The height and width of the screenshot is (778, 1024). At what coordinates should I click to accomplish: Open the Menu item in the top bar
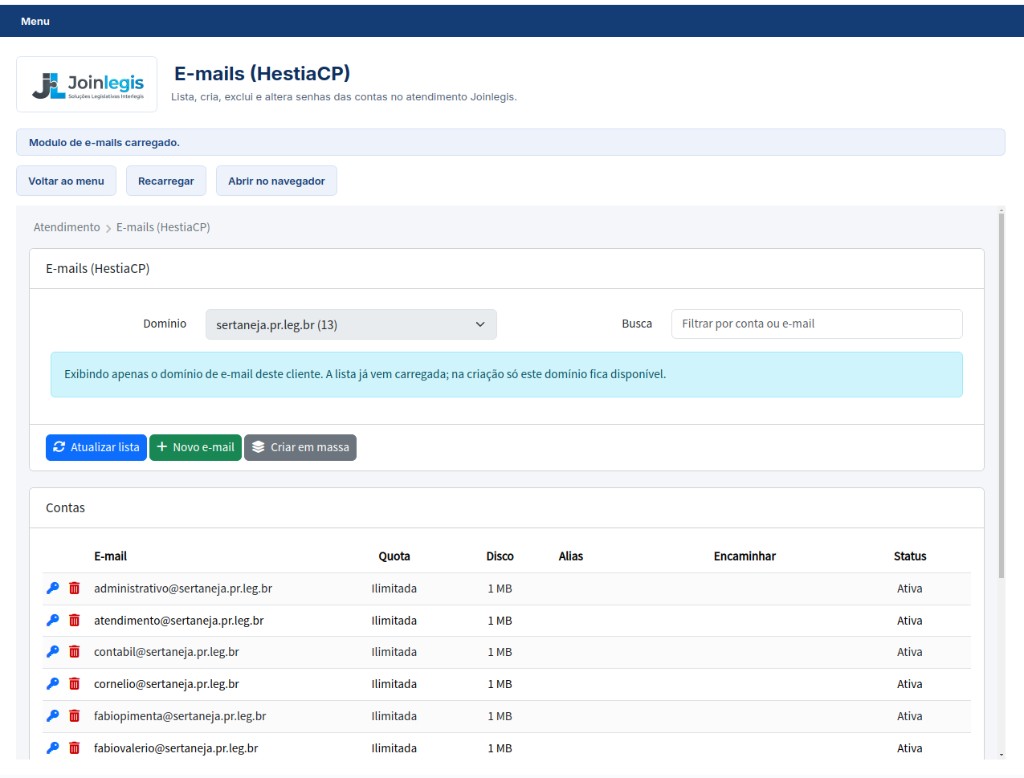pos(35,22)
